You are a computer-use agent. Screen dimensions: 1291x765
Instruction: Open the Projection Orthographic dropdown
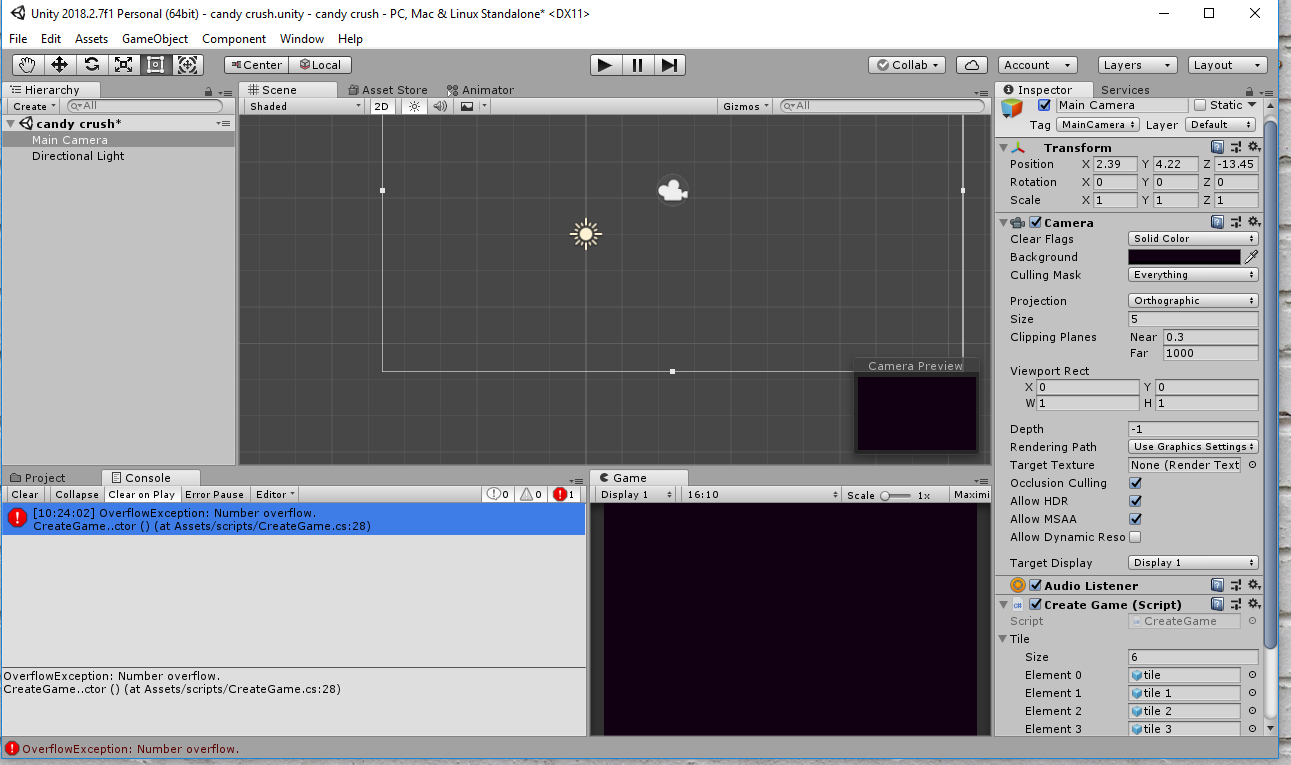1193,301
